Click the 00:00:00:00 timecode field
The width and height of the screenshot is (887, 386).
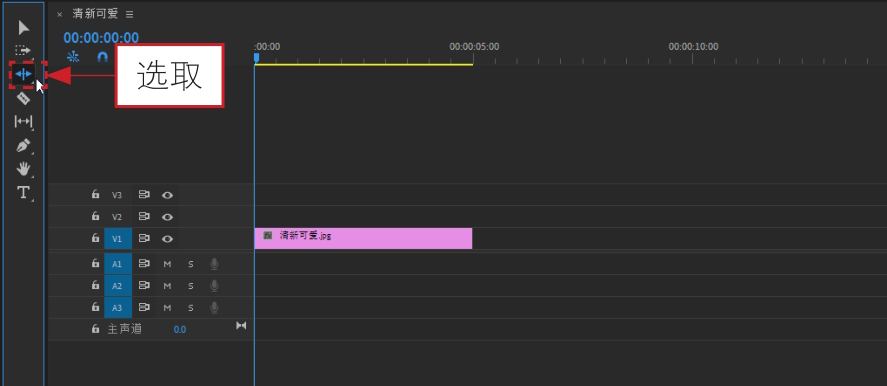pos(101,38)
